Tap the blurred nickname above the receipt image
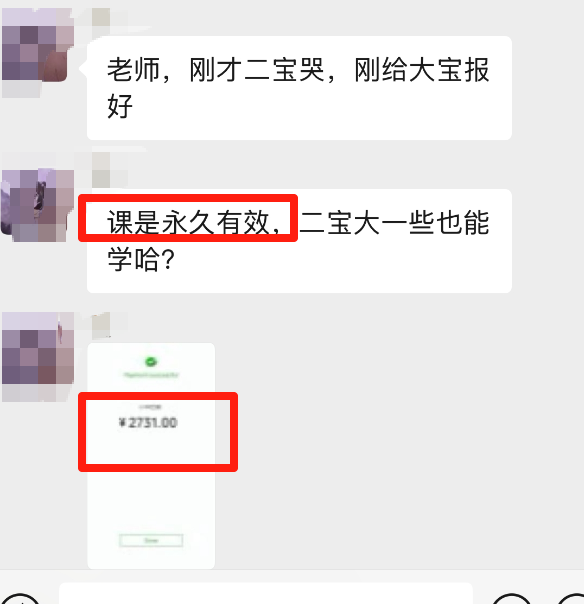The height and width of the screenshot is (604, 584). pos(101,325)
